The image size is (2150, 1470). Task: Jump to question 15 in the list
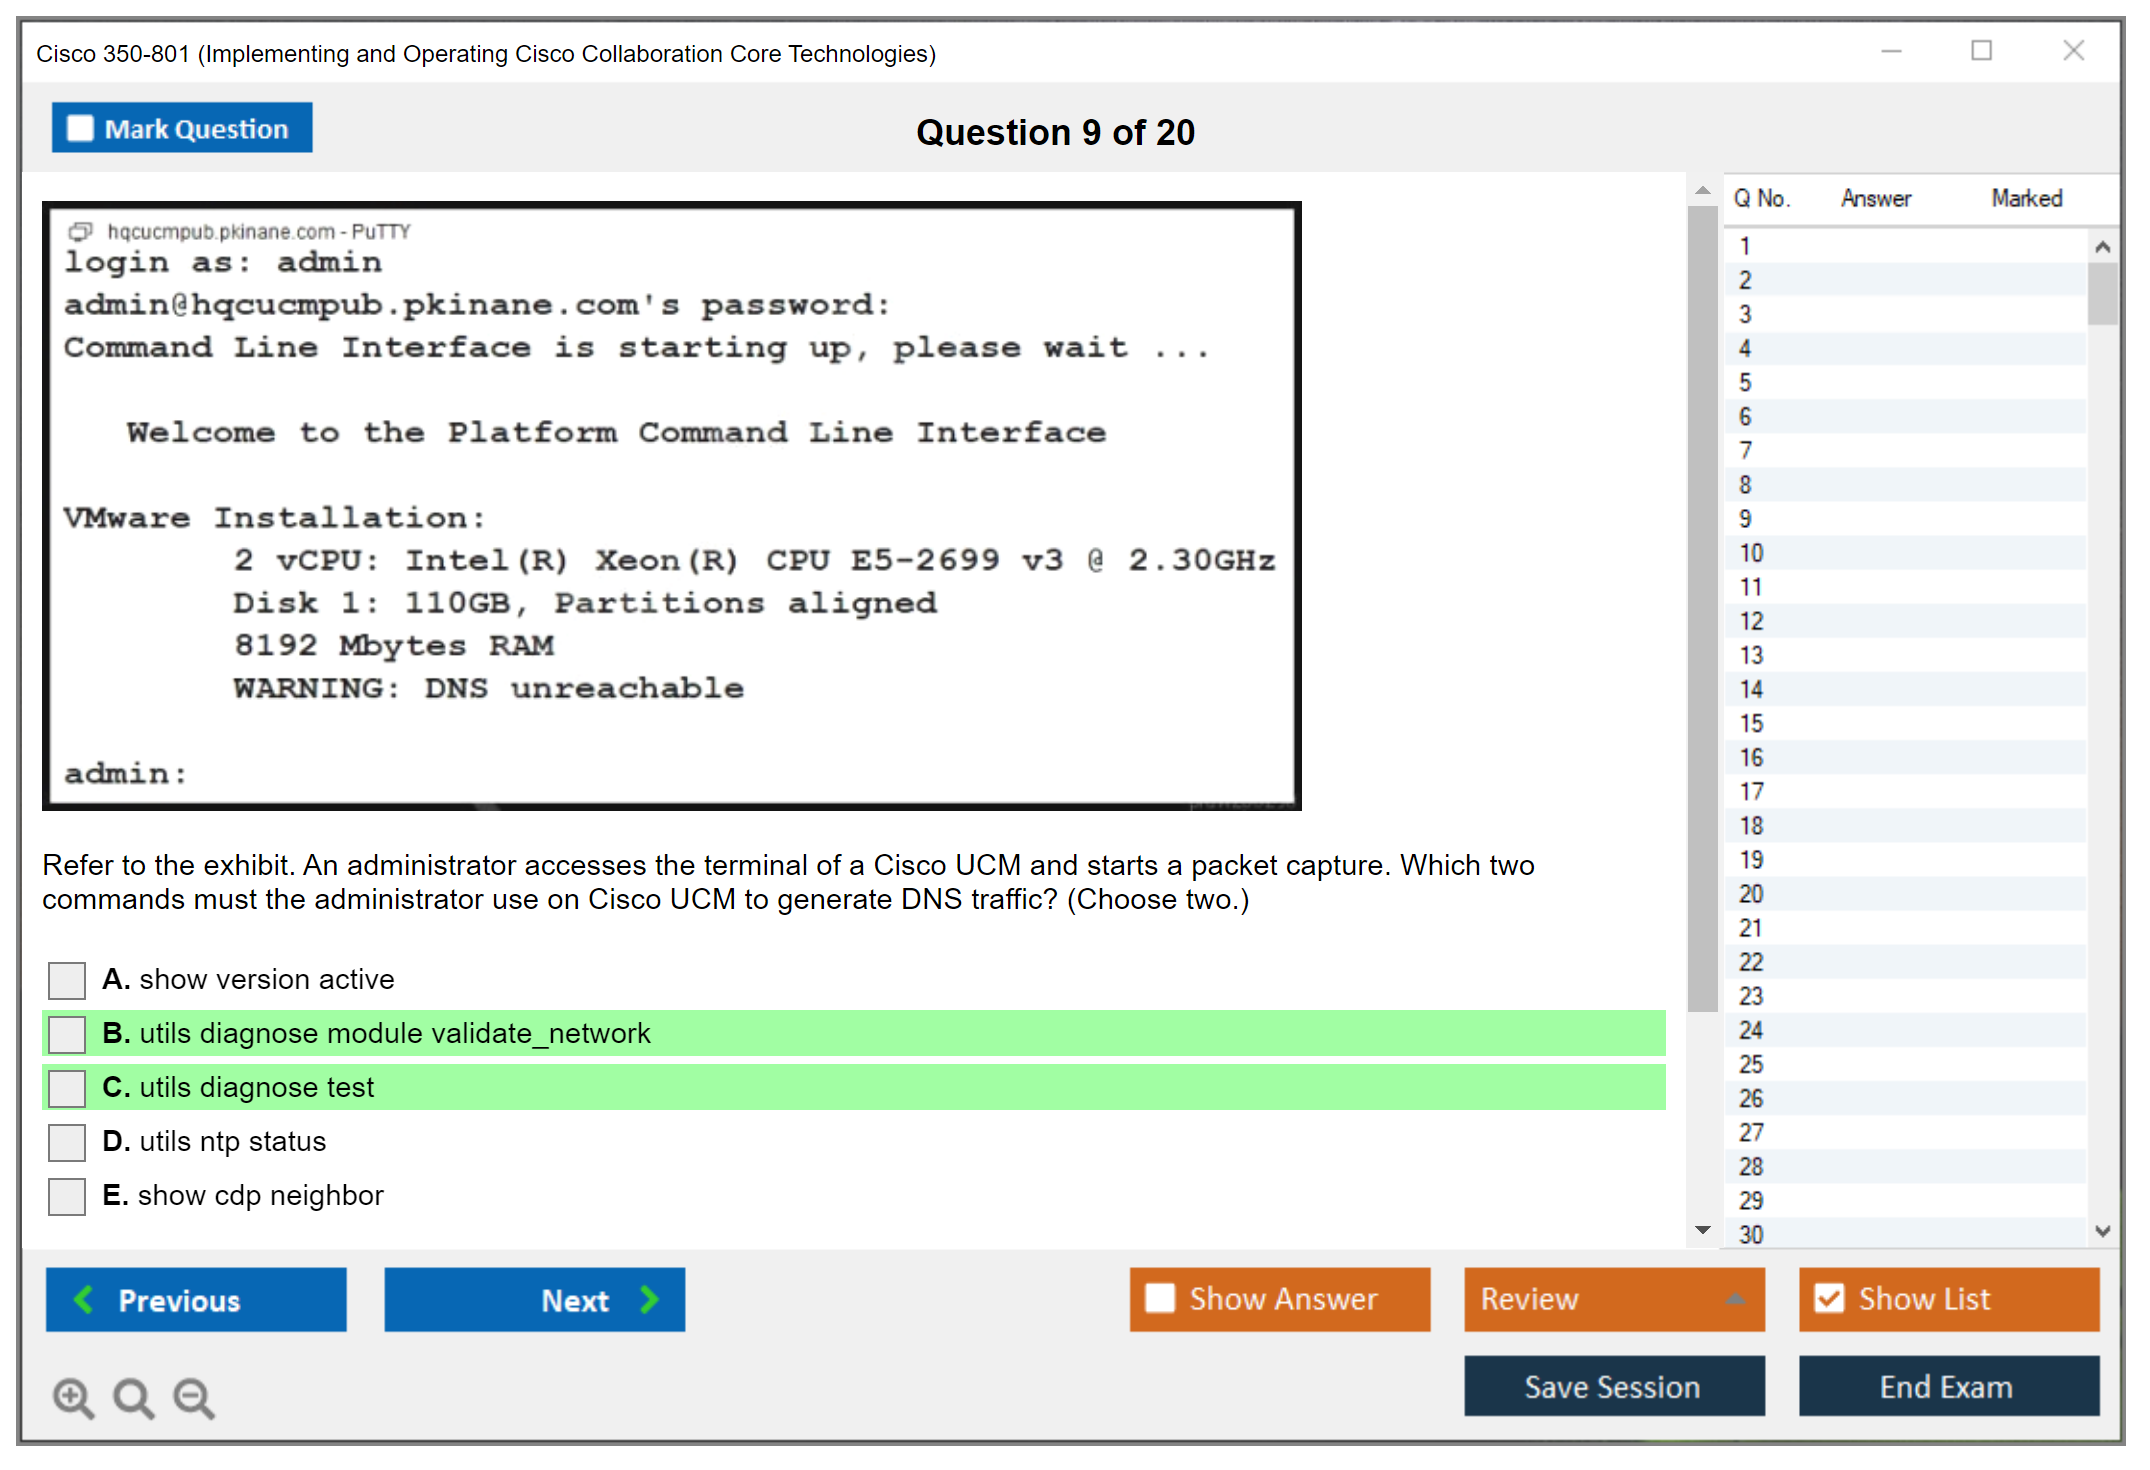[1751, 723]
